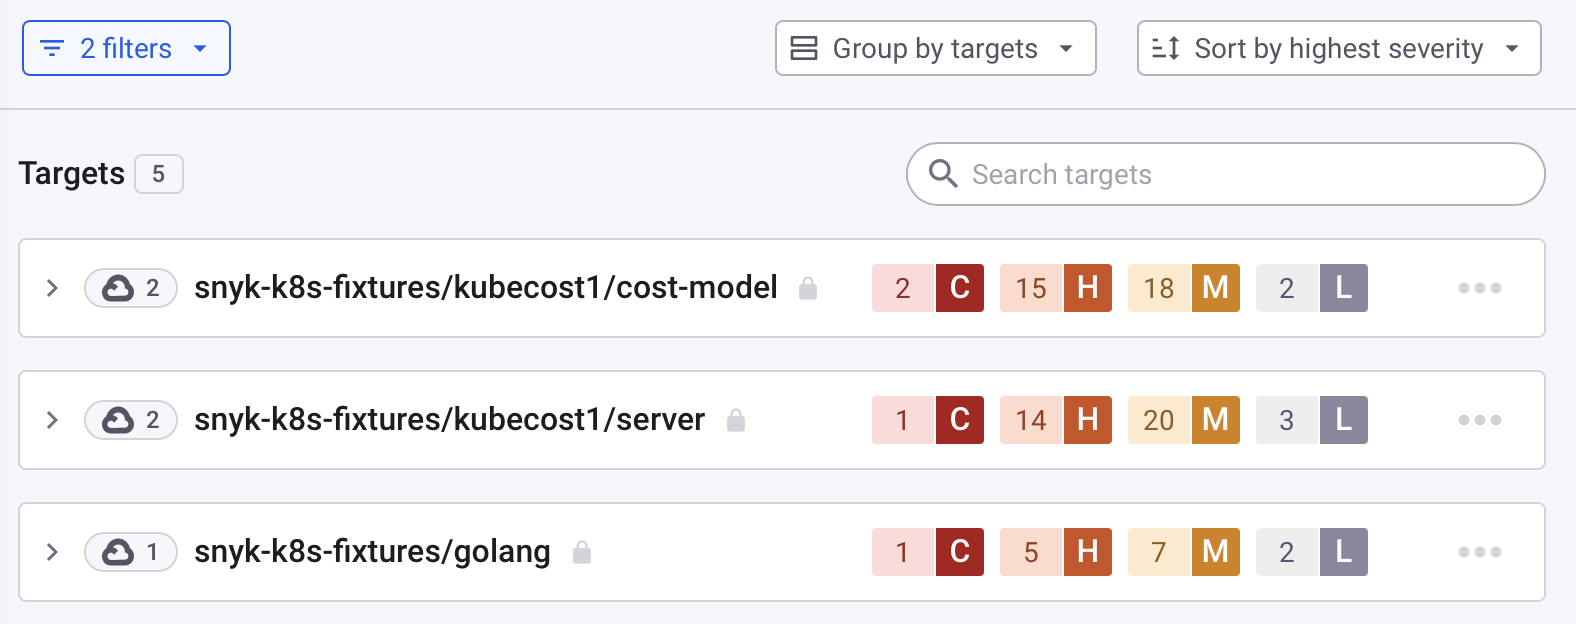This screenshot has width=1576, height=624.
Task: Click the cloud registry badge on golang
Action: 131,552
